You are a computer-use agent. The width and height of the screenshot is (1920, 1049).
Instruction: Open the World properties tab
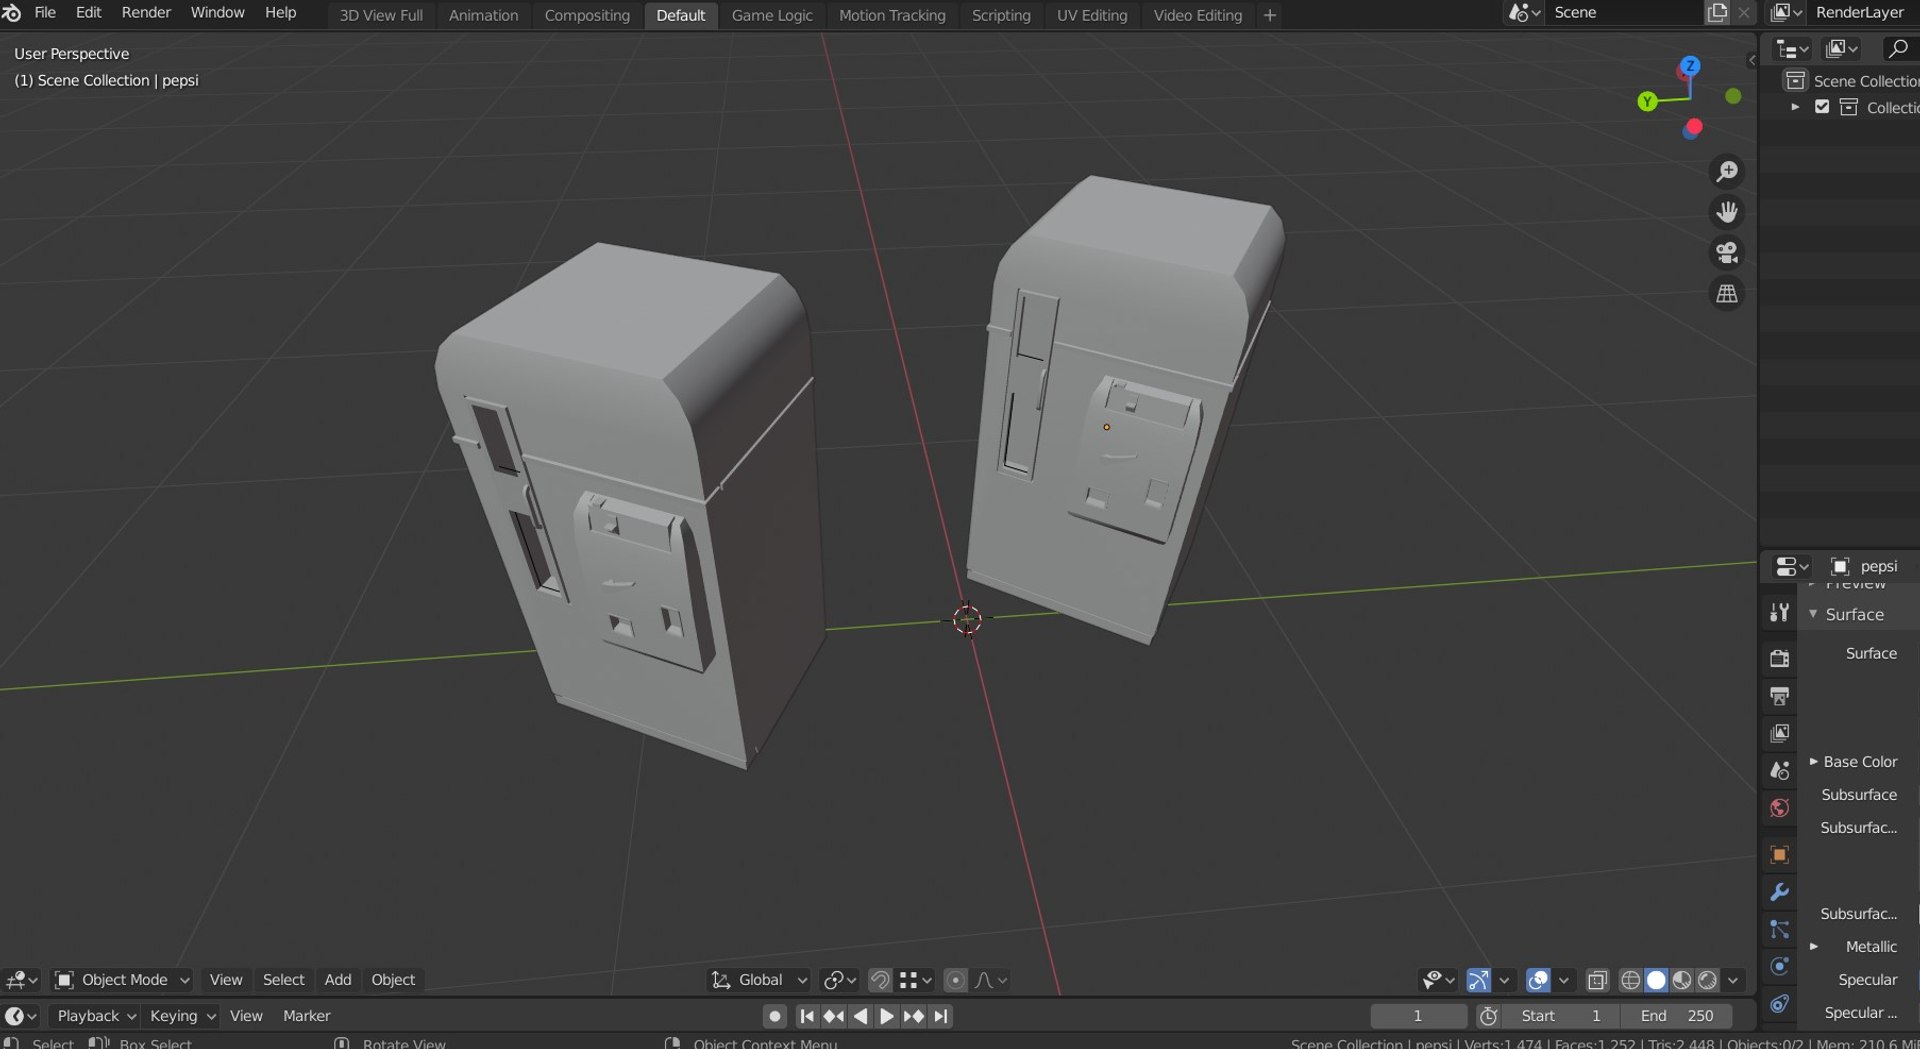tap(1779, 808)
